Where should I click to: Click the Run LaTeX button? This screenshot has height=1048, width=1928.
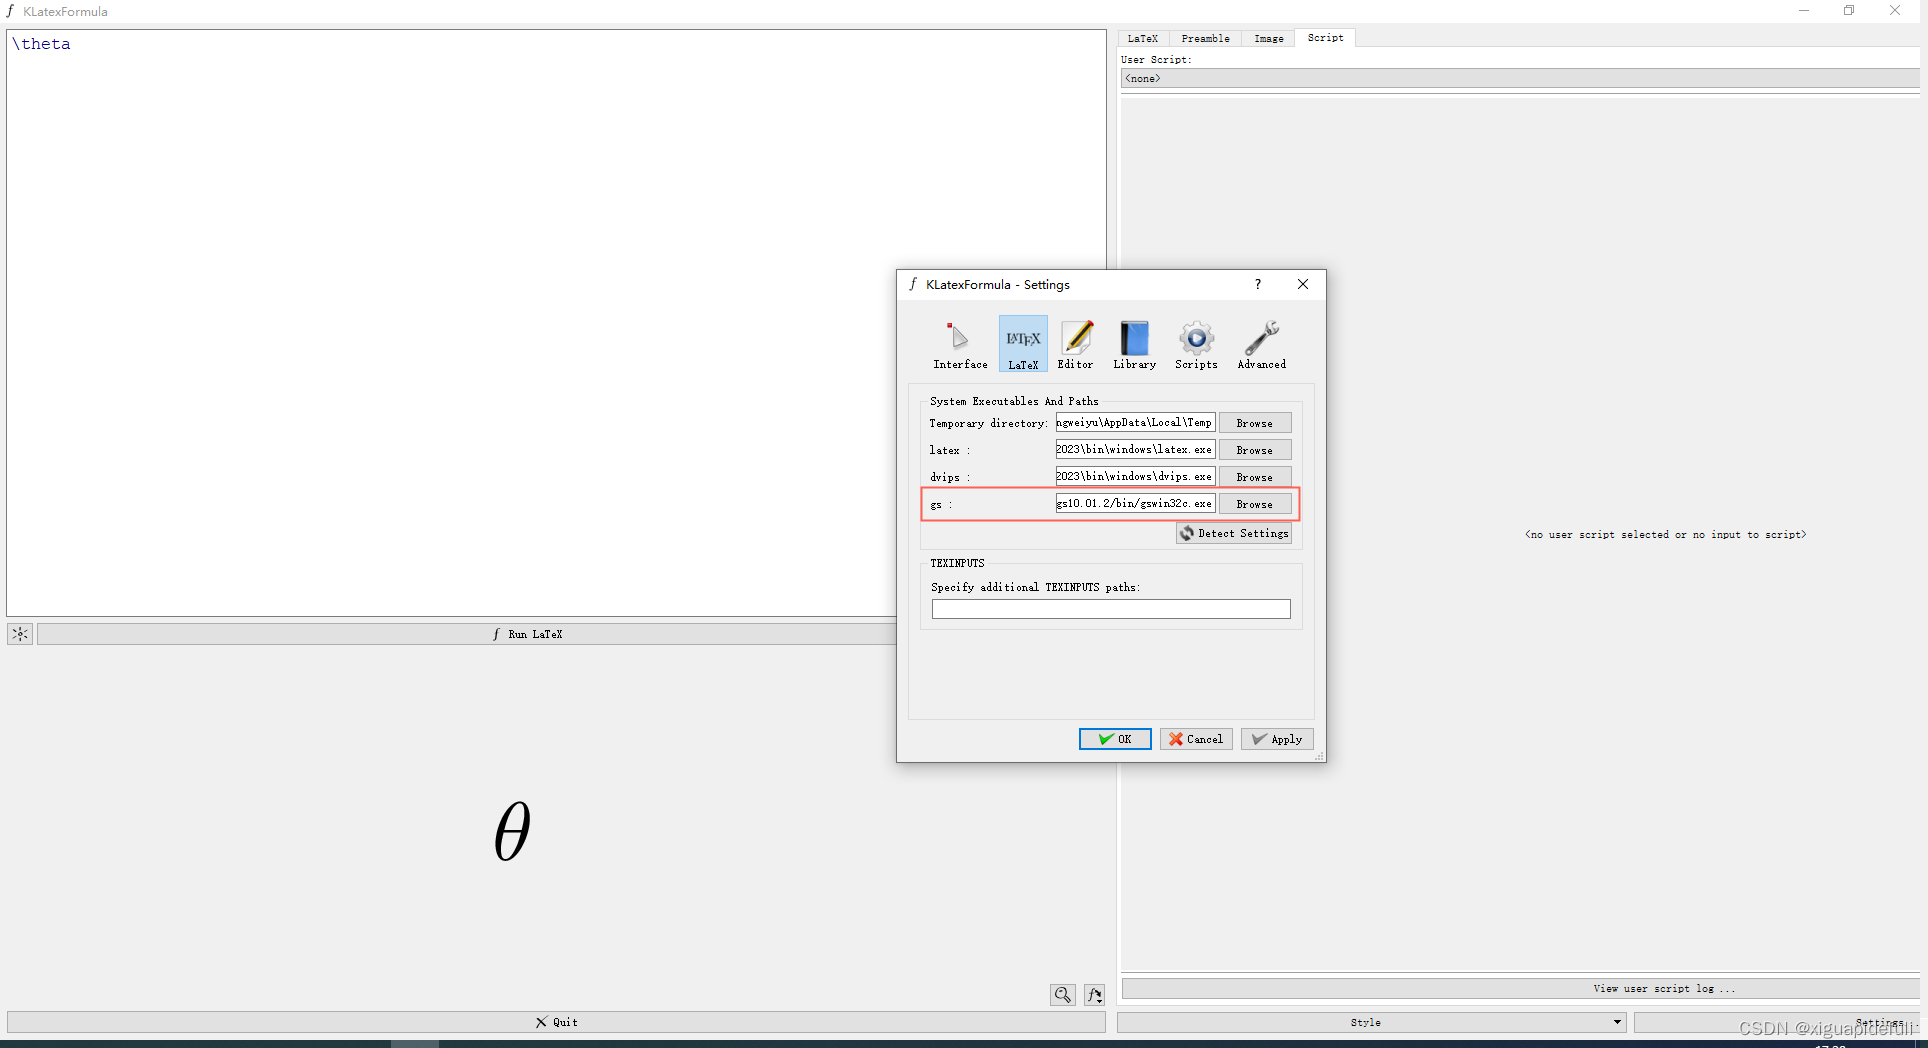pyautogui.click(x=528, y=633)
